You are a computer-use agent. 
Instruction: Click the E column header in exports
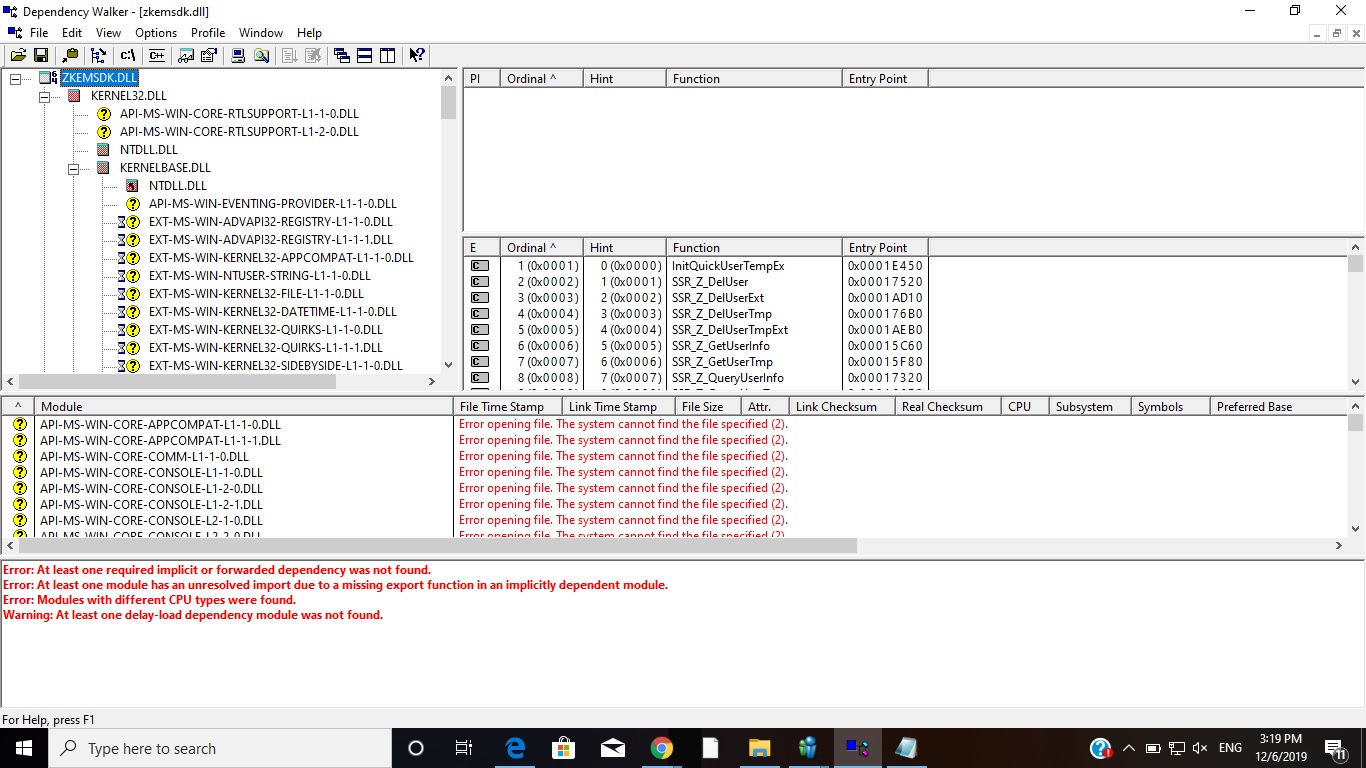pyautogui.click(x=482, y=247)
